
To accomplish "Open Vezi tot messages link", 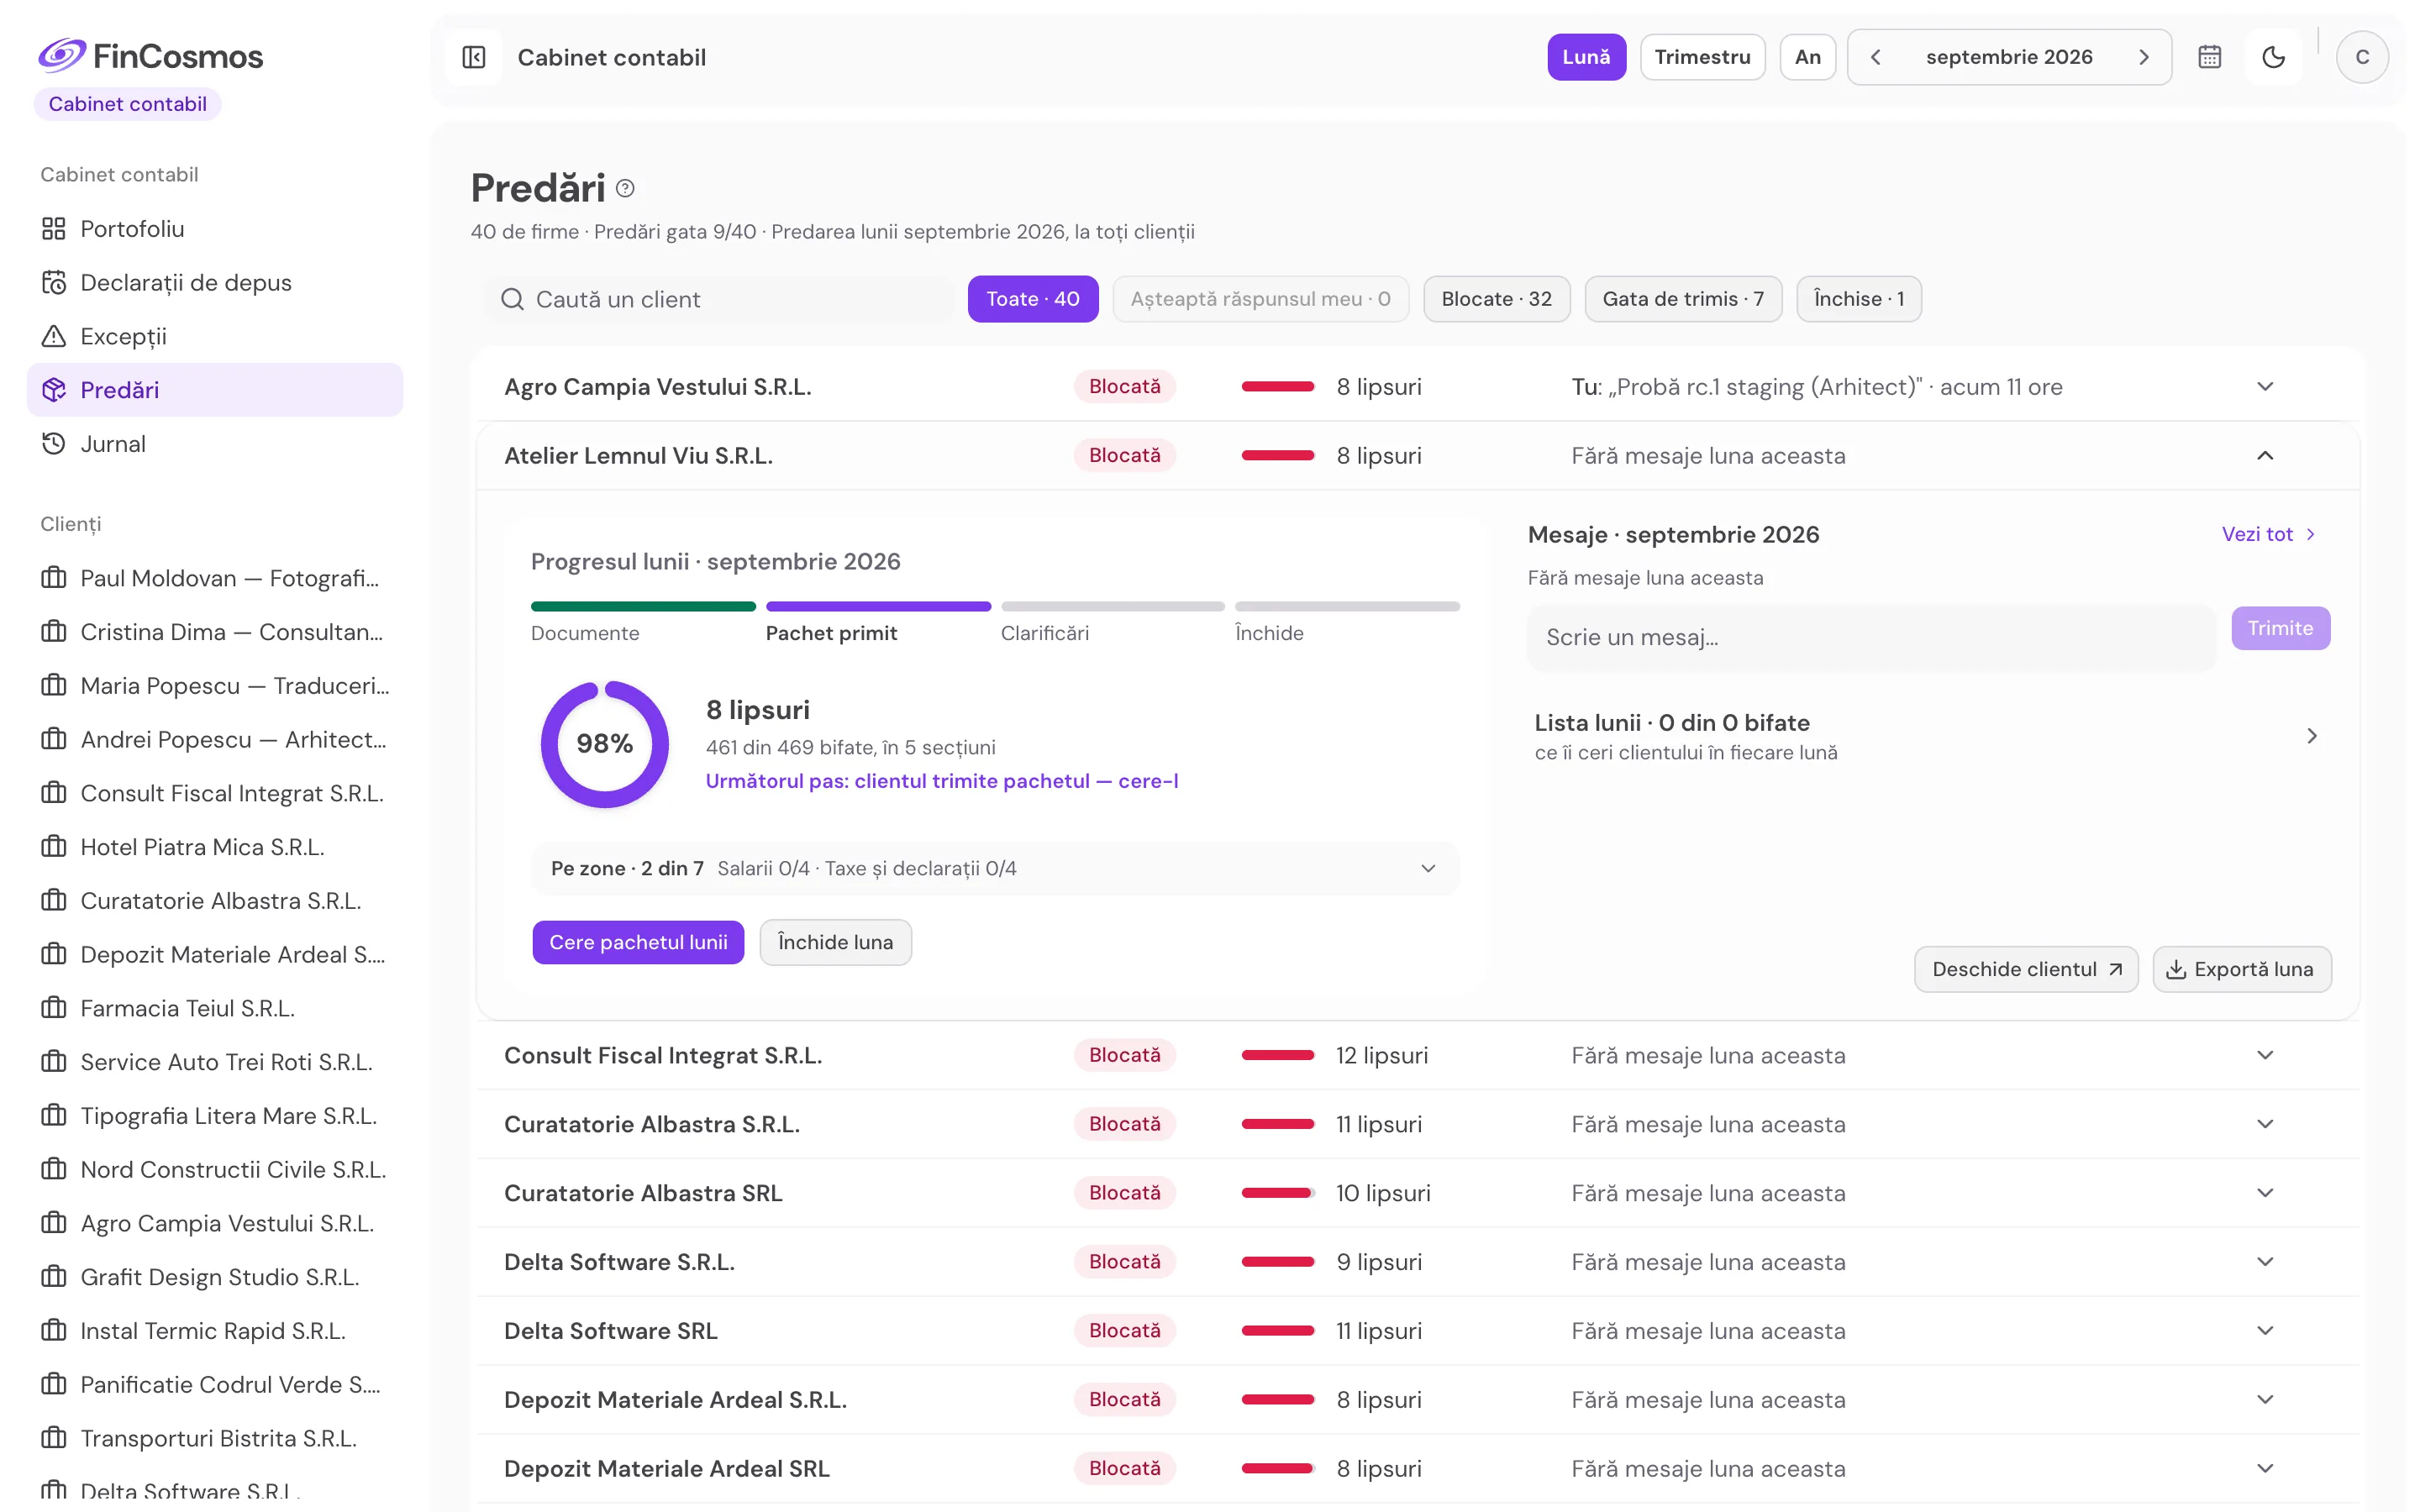I will (x=2268, y=534).
